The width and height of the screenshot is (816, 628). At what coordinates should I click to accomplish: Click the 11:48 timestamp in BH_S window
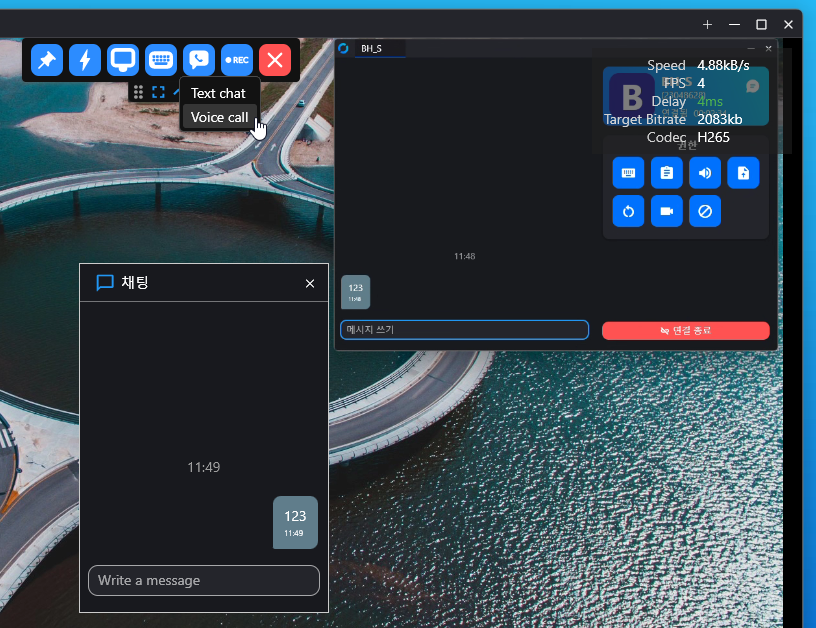point(464,256)
